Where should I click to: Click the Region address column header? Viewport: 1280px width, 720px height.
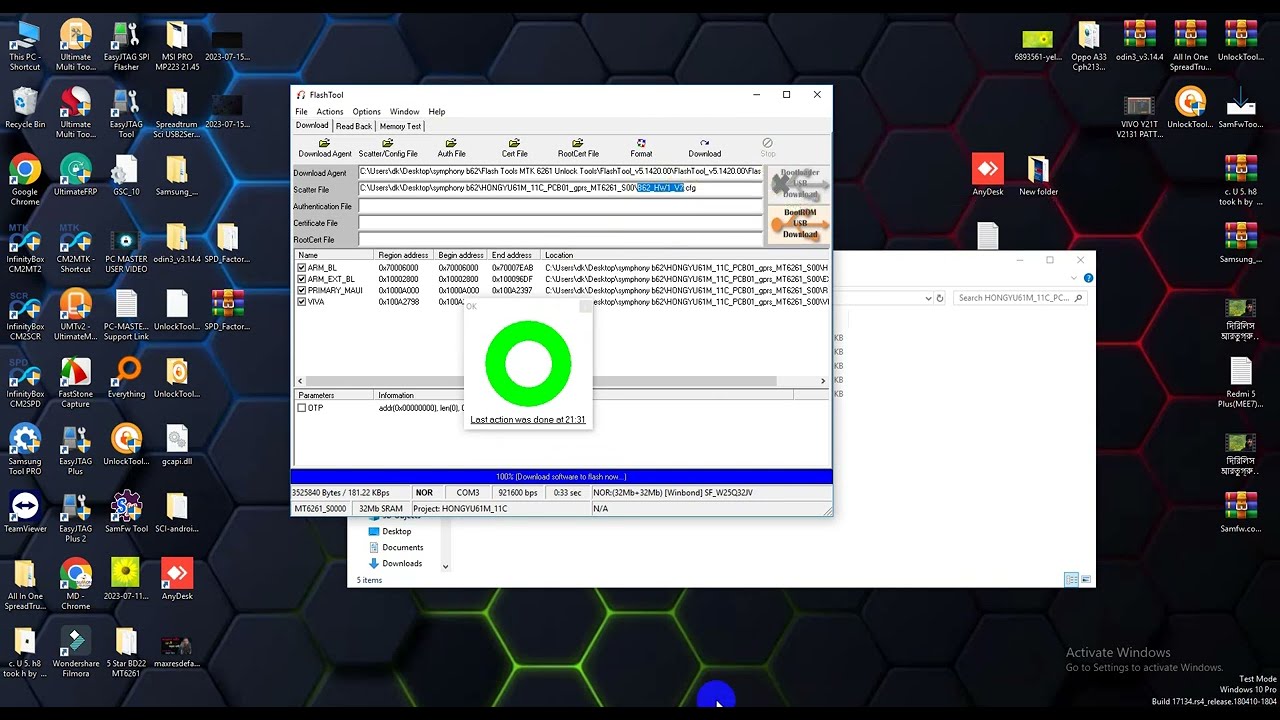click(404, 255)
